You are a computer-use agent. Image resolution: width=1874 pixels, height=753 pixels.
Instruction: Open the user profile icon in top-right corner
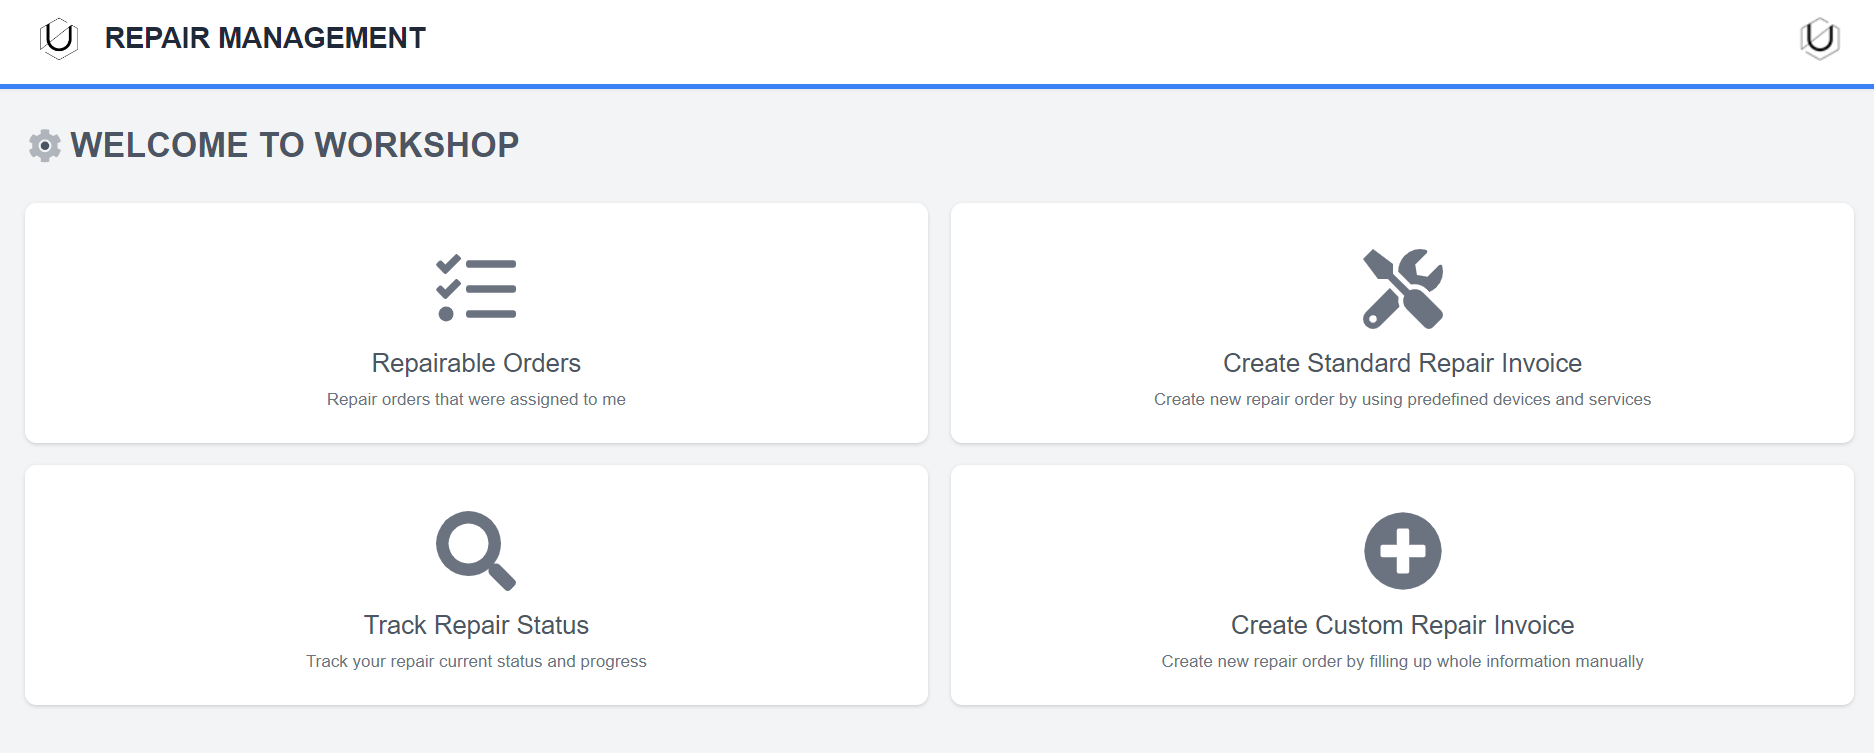click(1819, 38)
